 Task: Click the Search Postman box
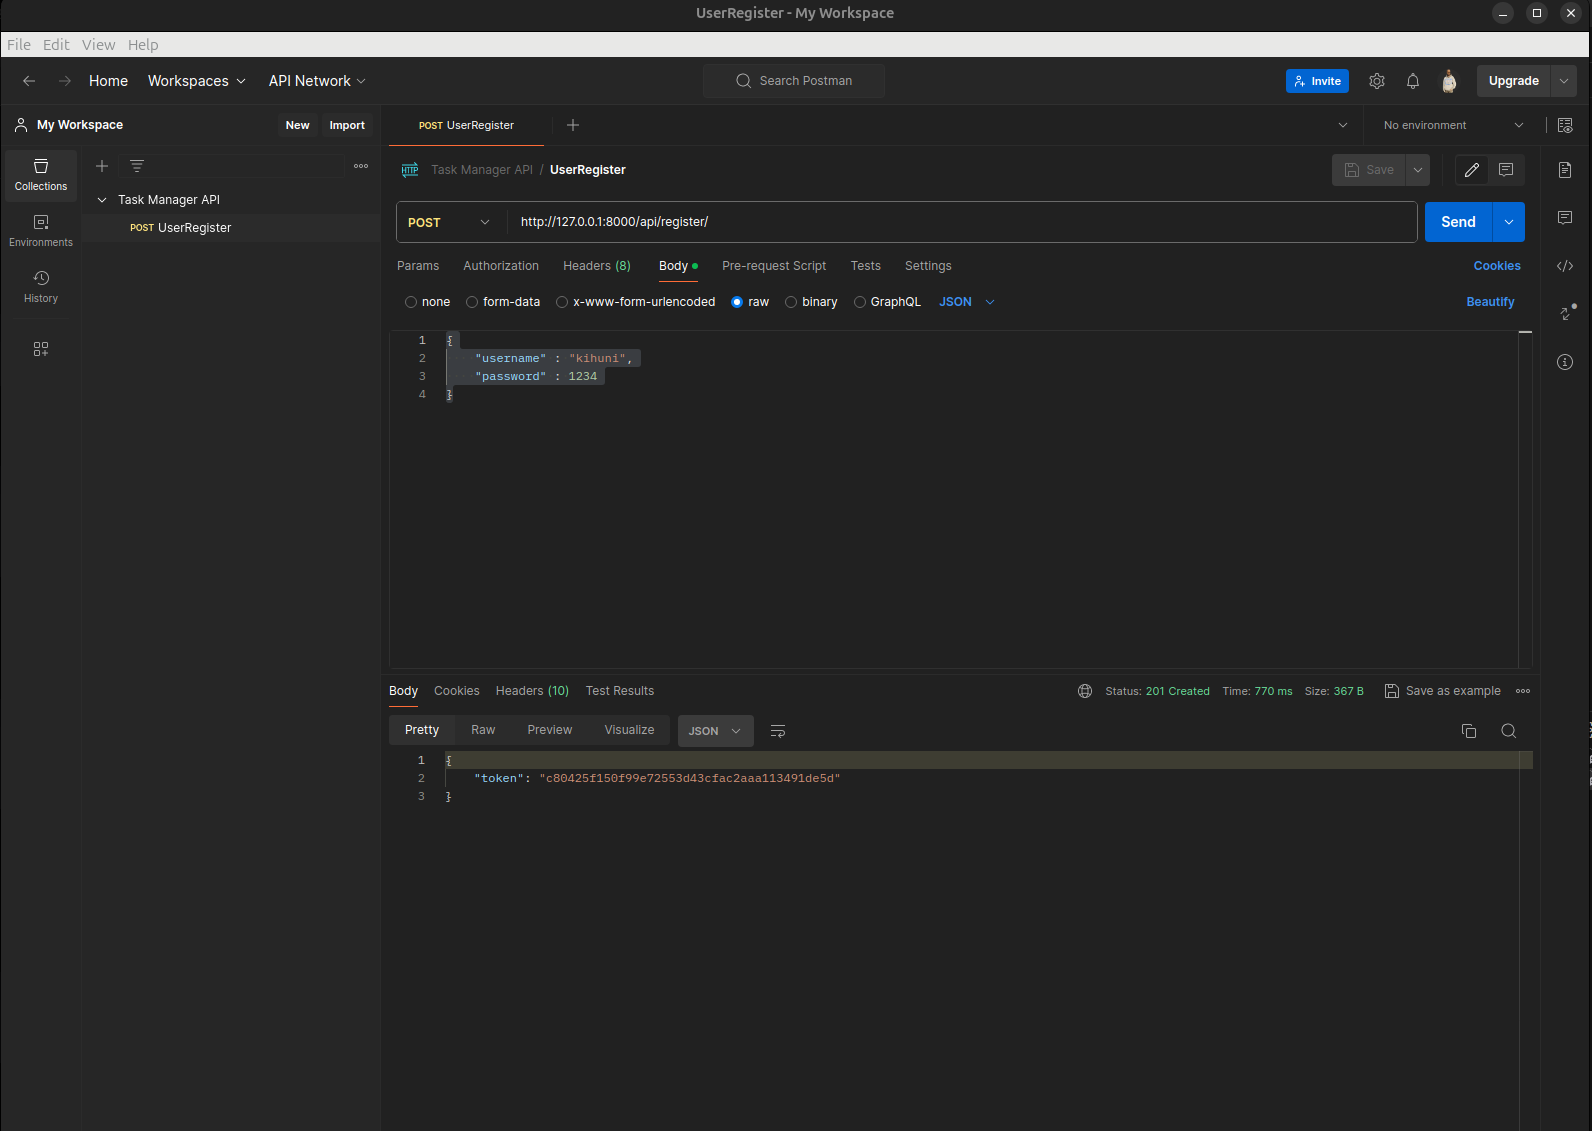[x=794, y=81]
